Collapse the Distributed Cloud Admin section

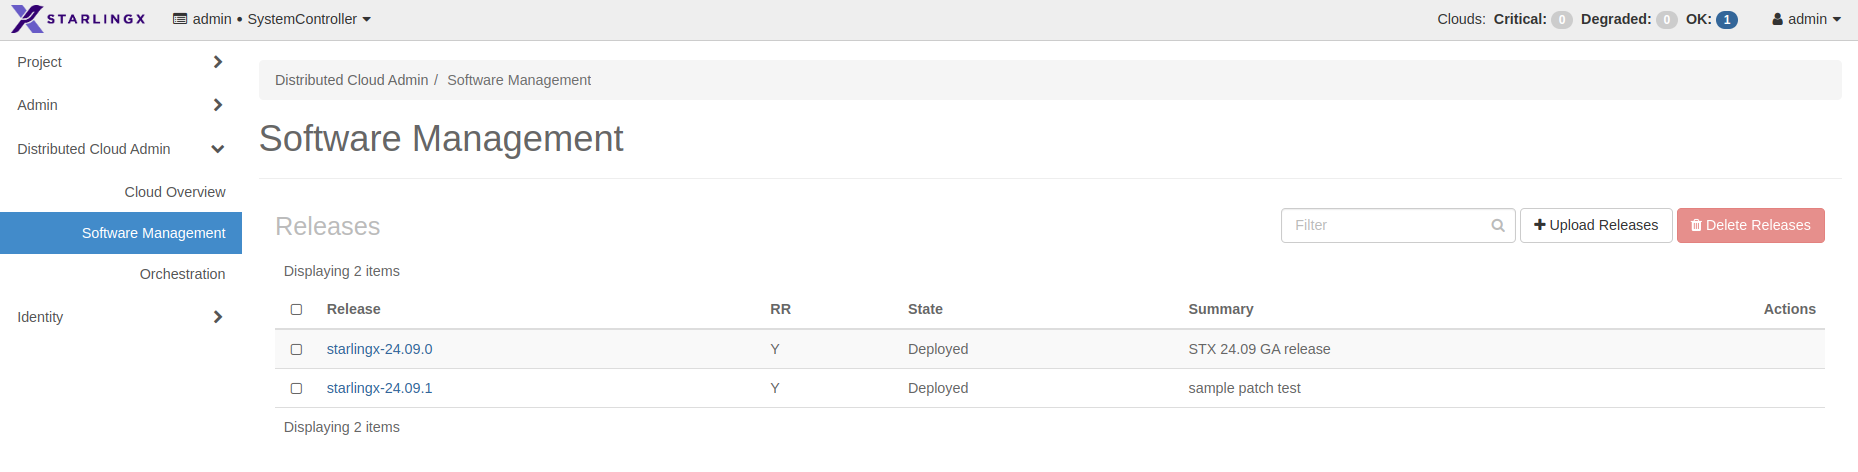[x=120, y=149]
